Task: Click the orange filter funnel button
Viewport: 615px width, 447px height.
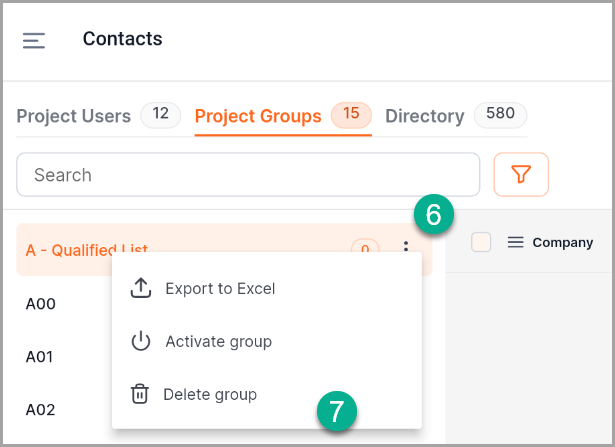Action: 520,175
